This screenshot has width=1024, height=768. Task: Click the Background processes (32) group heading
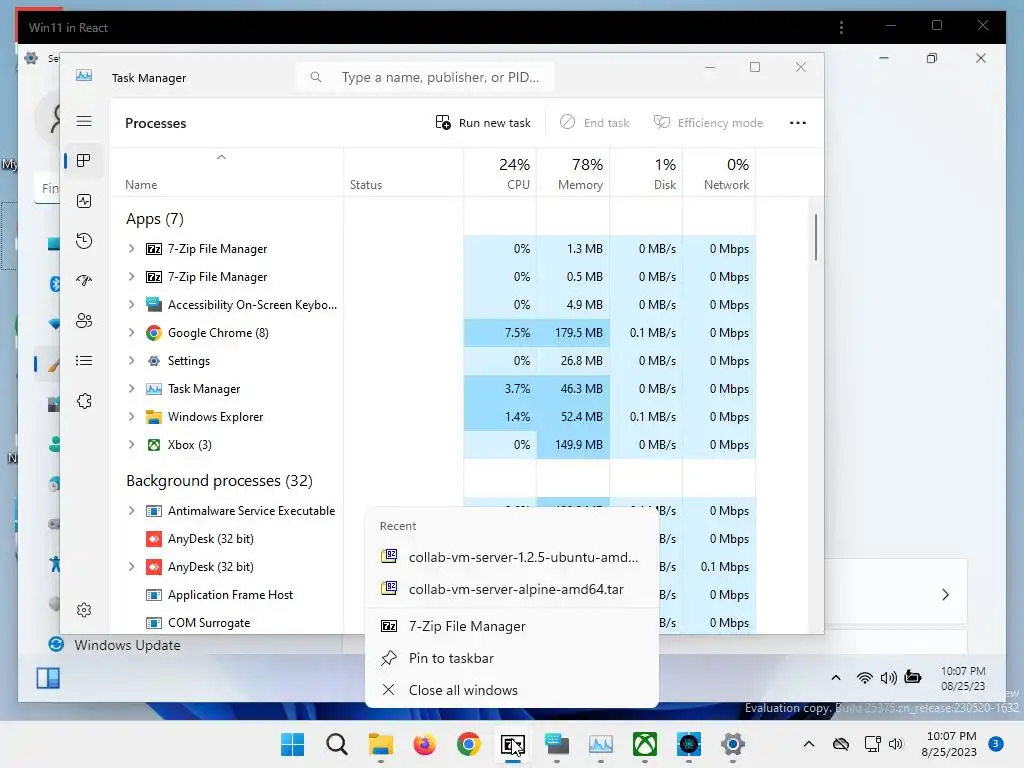[219, 481]
